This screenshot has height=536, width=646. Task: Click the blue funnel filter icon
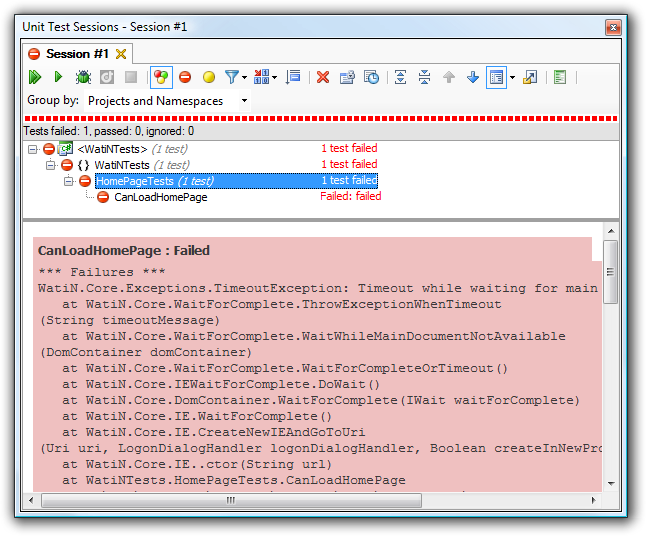232,77
